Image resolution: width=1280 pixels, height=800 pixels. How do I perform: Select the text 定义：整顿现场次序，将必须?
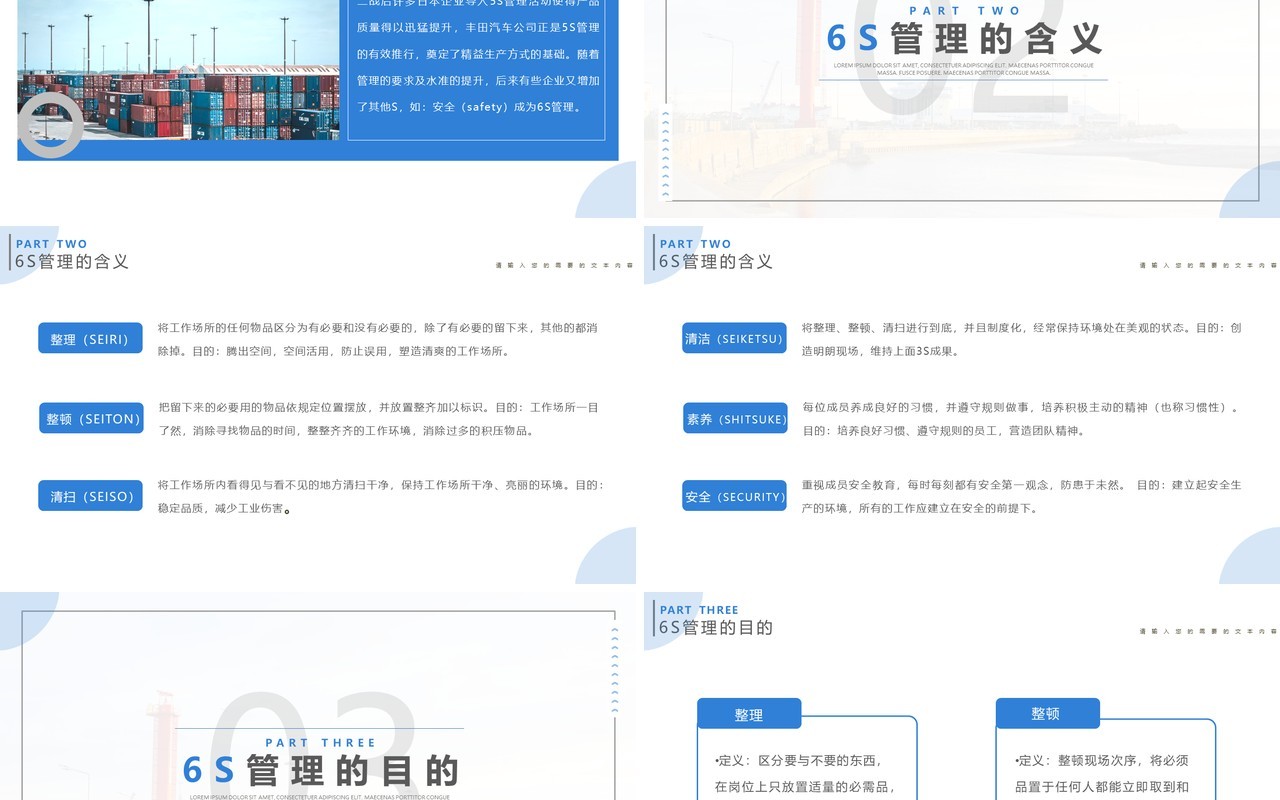(1101, 761)
